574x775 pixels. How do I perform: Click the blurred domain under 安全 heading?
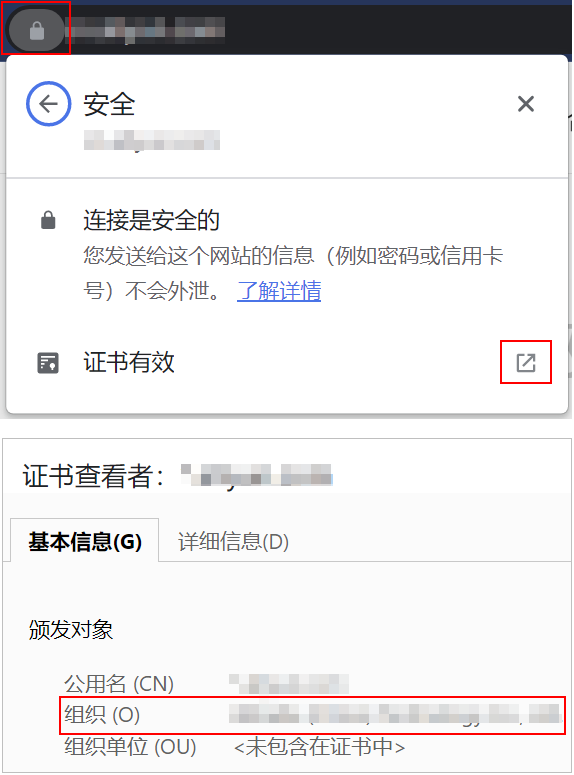pyautogui.click(x=152, y=140)
